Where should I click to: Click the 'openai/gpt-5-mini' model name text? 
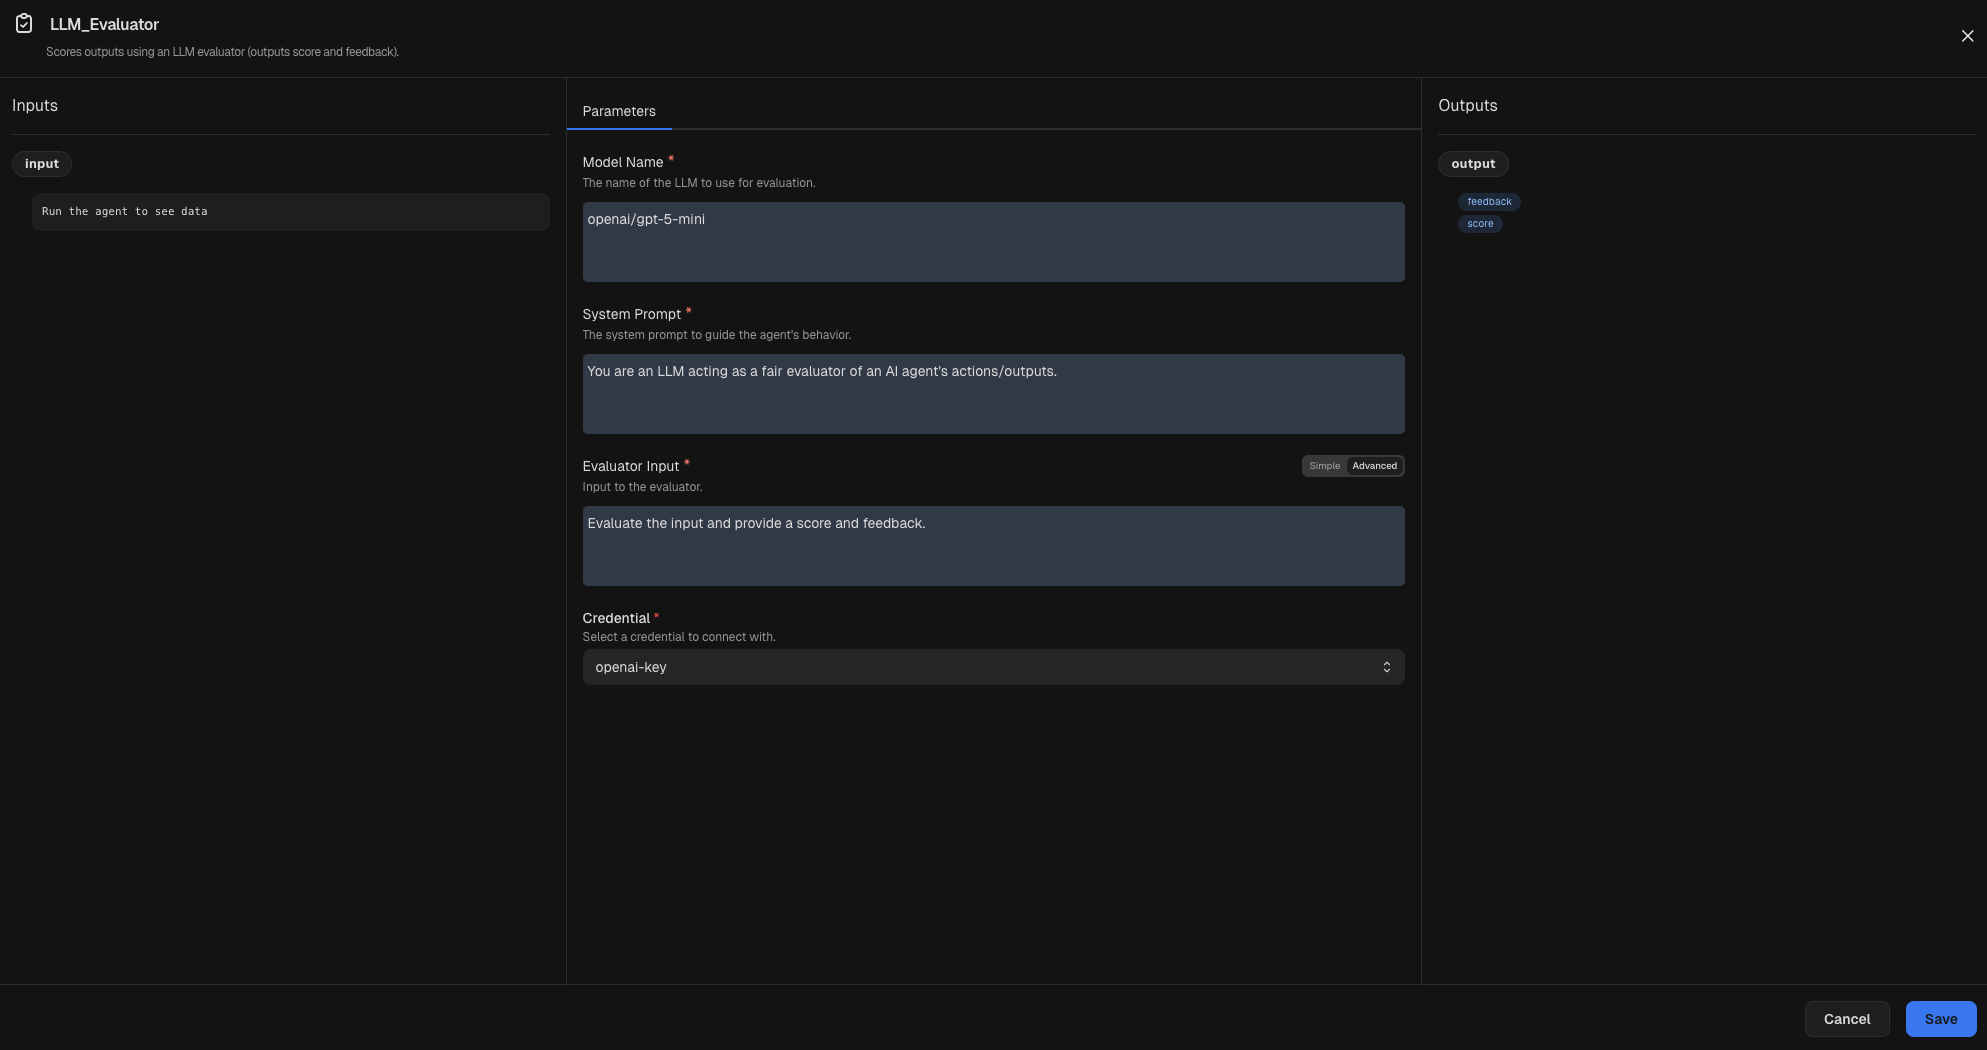[646, 219]
